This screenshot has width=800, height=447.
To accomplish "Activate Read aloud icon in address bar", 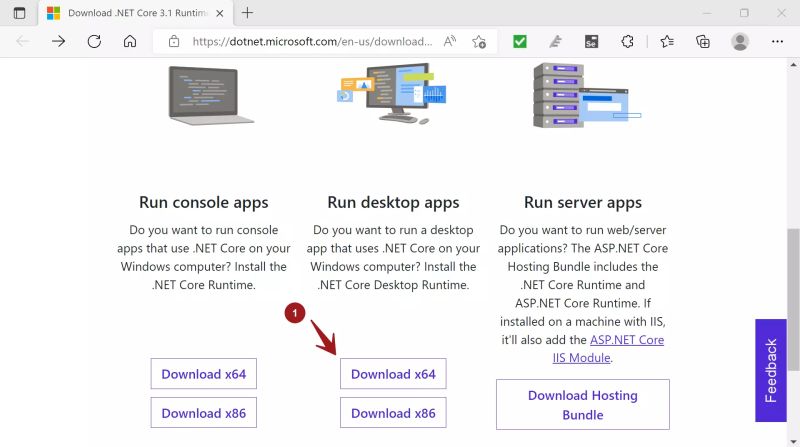I will tap(449, 41).
